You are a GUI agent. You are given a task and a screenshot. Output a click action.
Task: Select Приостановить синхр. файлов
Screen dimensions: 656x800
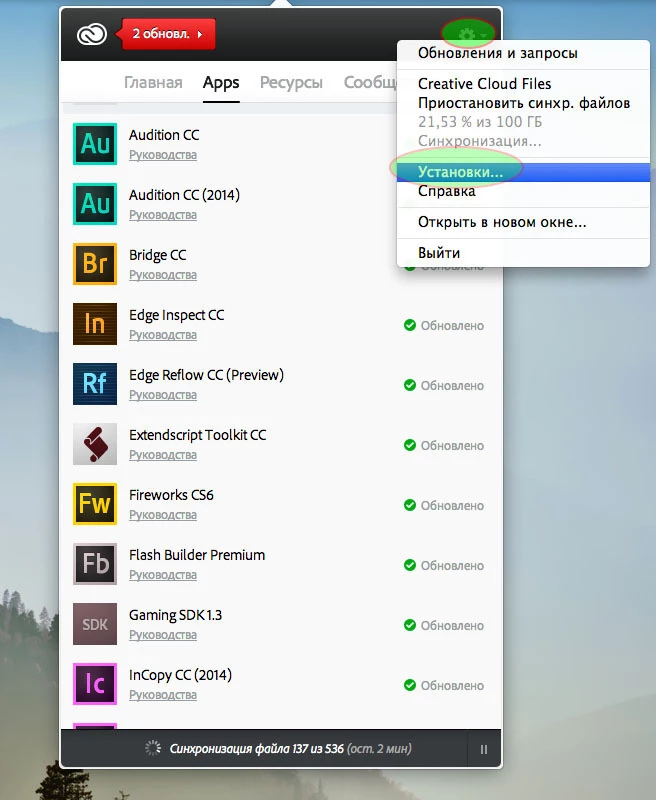[524, 103]
